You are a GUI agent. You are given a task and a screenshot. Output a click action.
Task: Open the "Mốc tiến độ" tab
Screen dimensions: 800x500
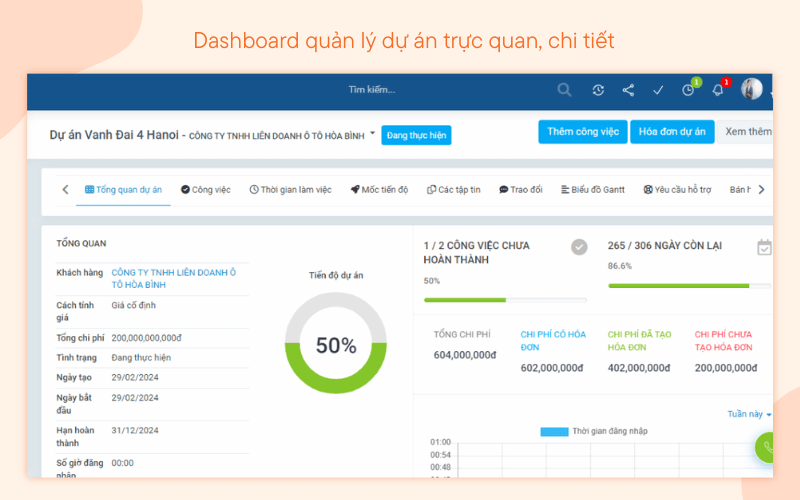379,190
